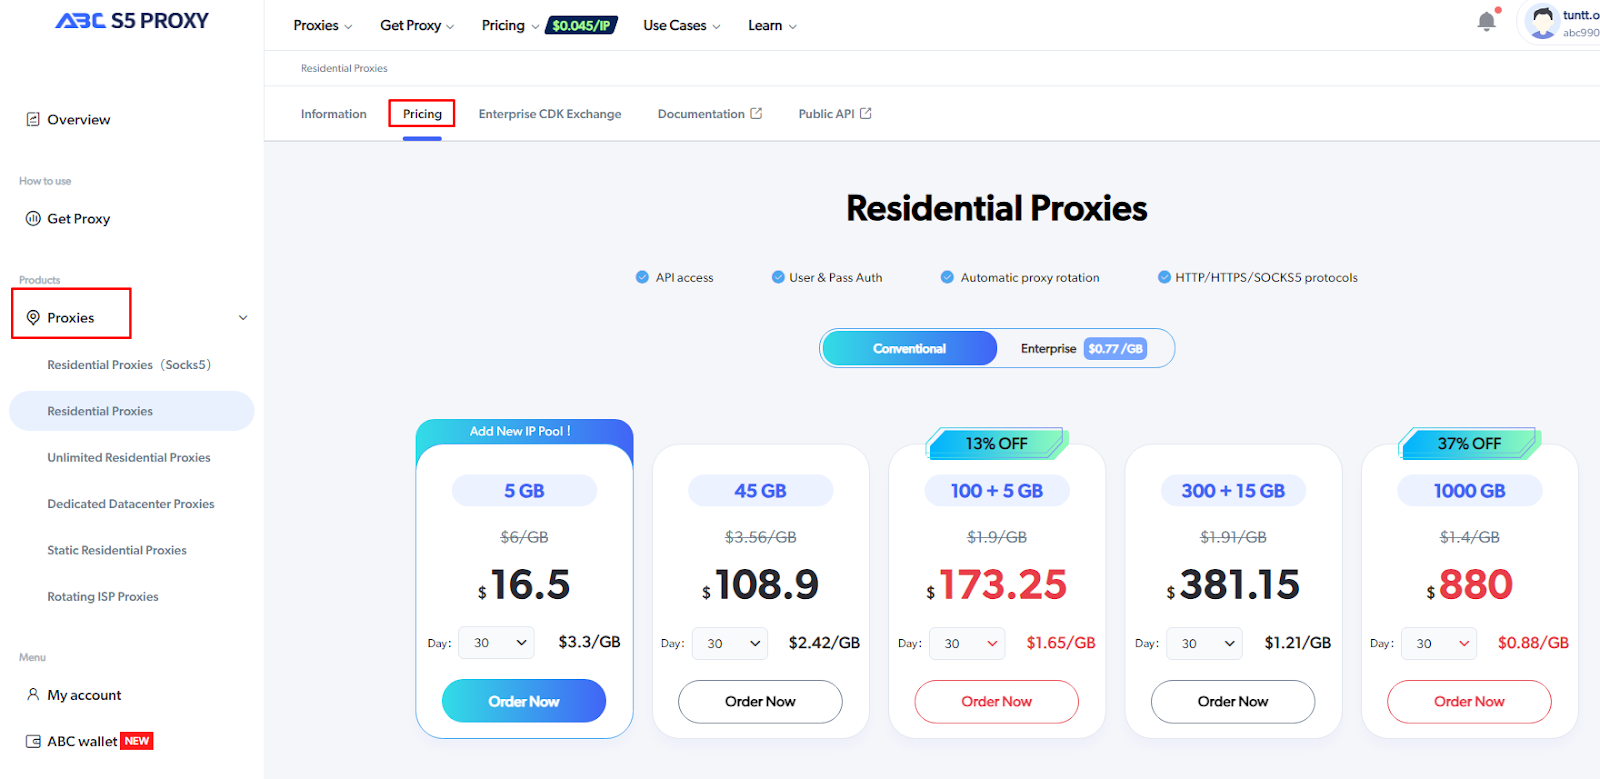The height and width of the screenshot is (779, 1600).
Task: Order Now on the 45 GB plan
Action: point(760,701)
